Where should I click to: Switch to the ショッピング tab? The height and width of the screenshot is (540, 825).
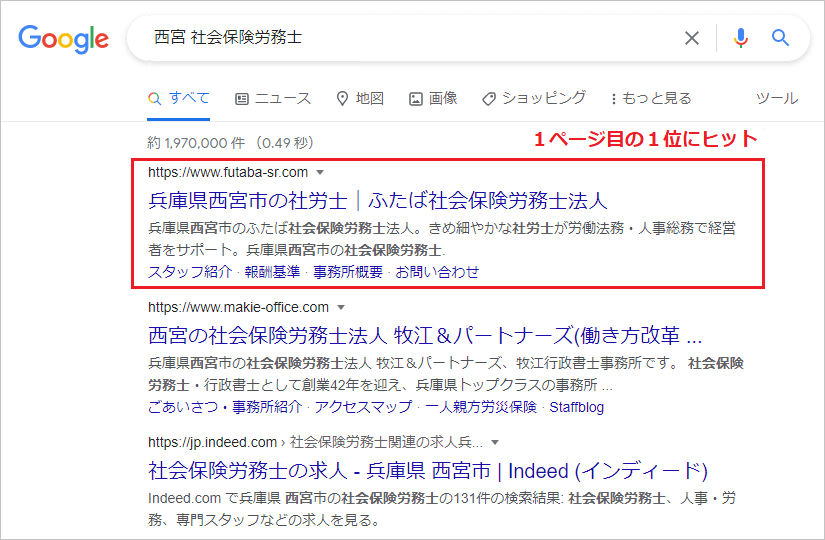click(534, 98)
